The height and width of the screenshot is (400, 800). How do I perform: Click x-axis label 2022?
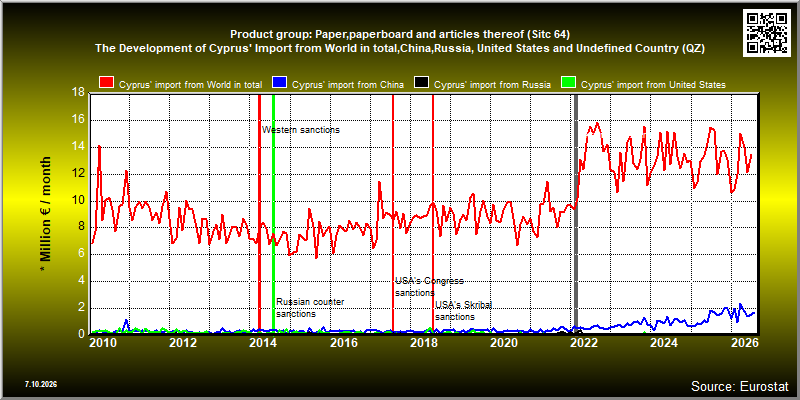tap(584, 342)
